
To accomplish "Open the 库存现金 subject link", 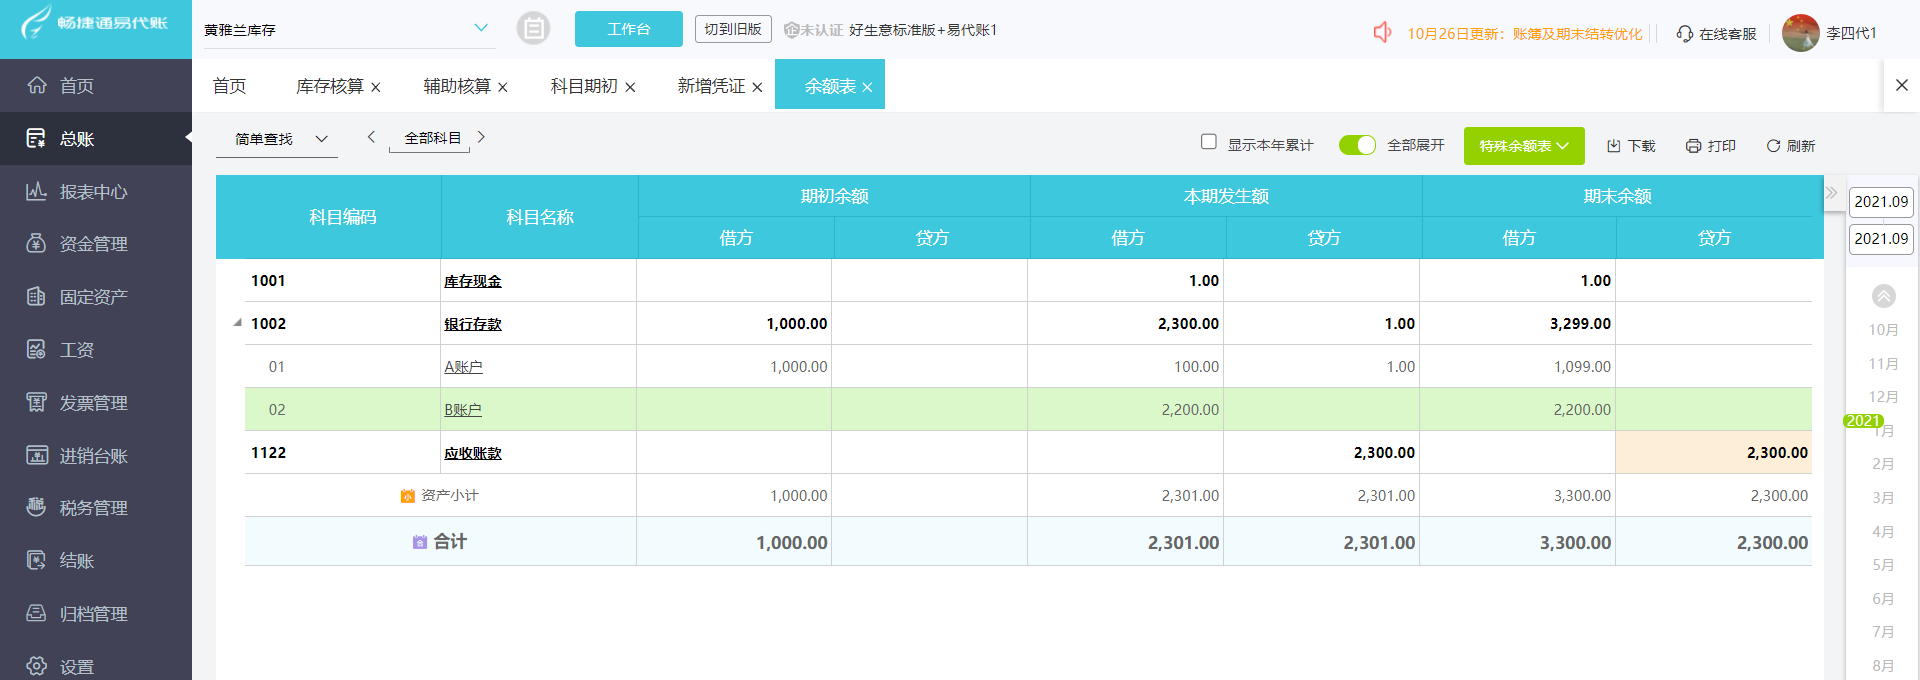I will [x=473, y=281].
